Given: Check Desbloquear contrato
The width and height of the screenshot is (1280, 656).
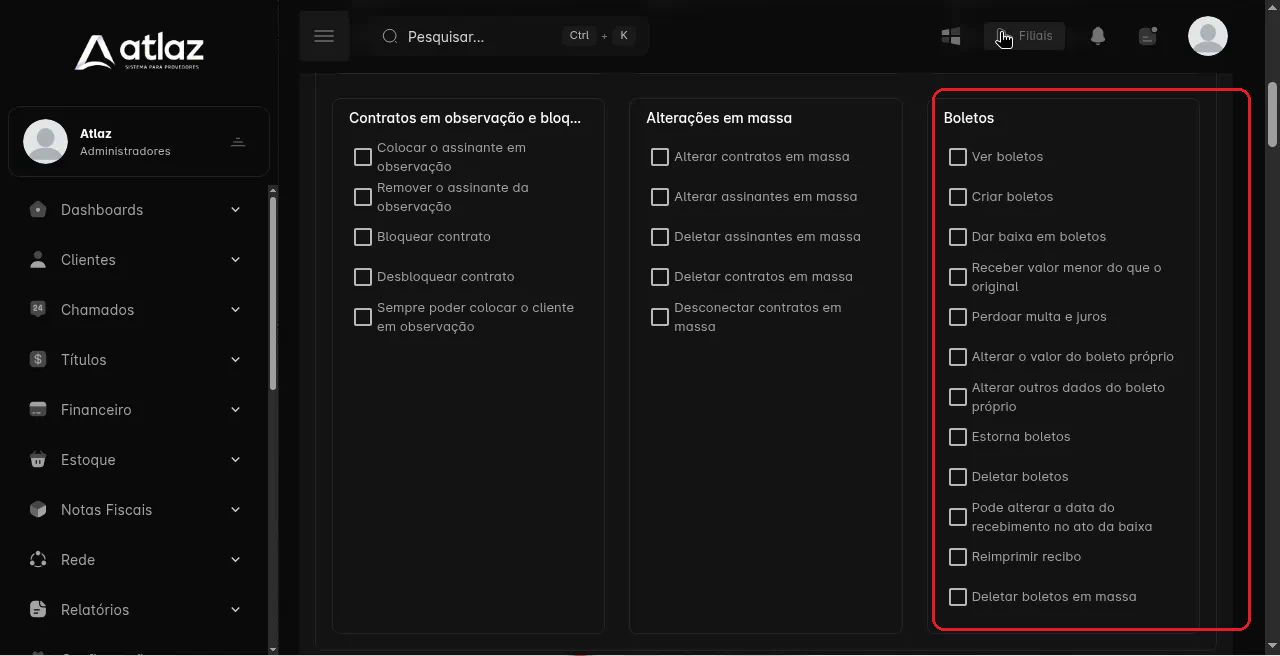Looking at the screenshot, I should (x=363, y=277).
